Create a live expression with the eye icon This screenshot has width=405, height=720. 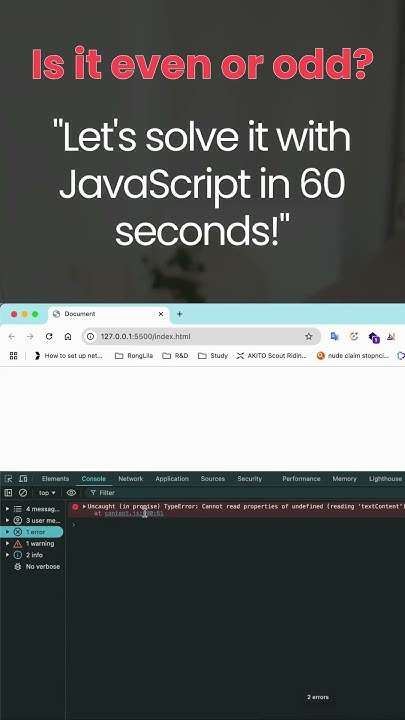pyautogui.click(x=71, y=493)
